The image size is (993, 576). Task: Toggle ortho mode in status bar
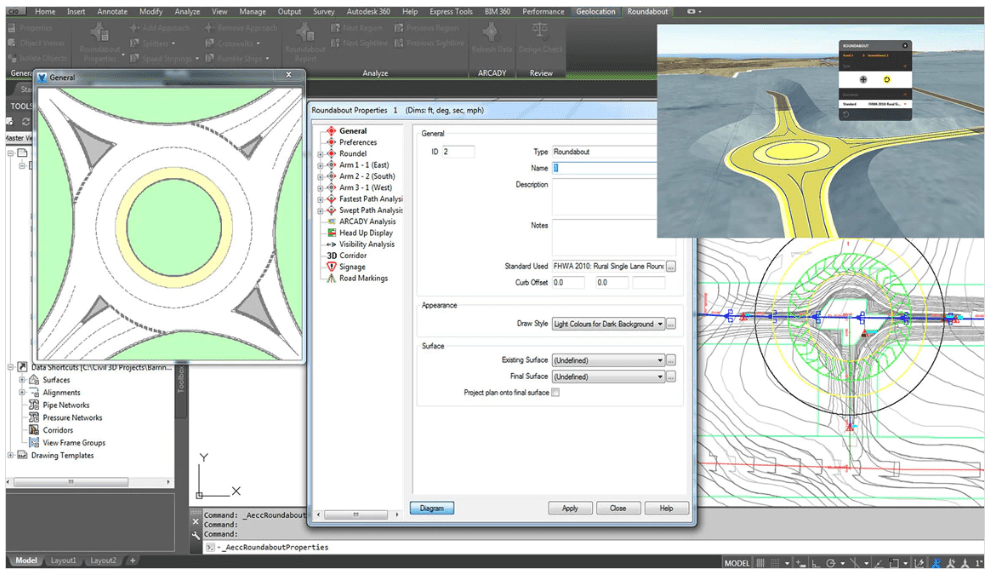pos(815,563)
